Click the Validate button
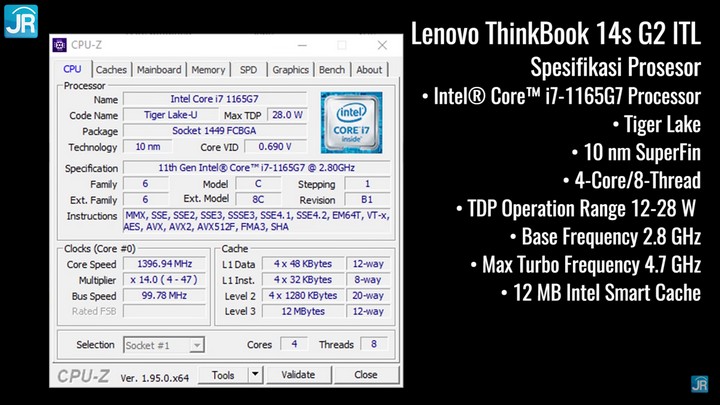The image size is (720, 405). [298, 375]
